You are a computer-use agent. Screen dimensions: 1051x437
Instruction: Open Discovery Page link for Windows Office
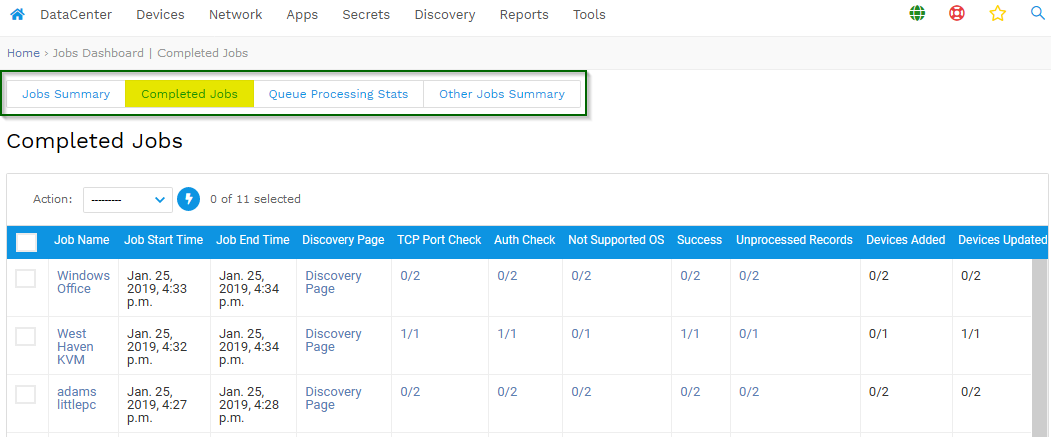[333, 282]
